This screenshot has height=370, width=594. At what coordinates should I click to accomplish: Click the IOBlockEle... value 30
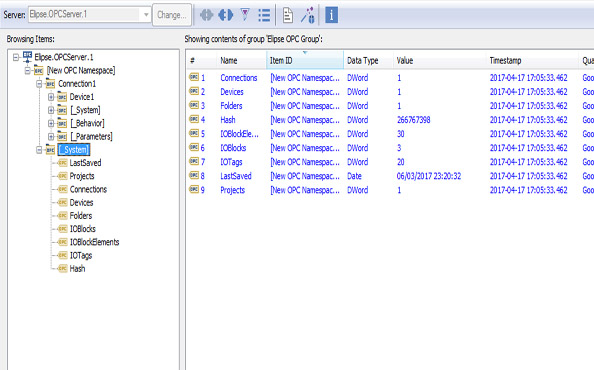[400, 134]
